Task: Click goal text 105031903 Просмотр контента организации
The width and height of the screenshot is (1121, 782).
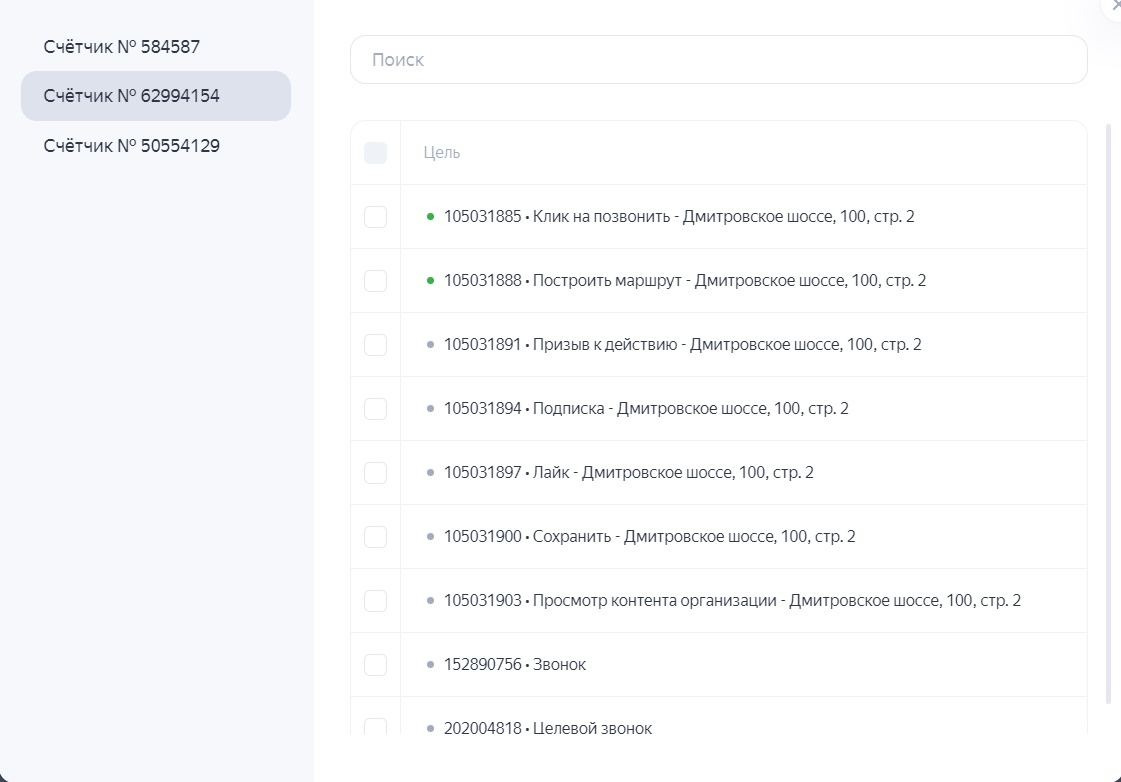Action: (732, 600)
